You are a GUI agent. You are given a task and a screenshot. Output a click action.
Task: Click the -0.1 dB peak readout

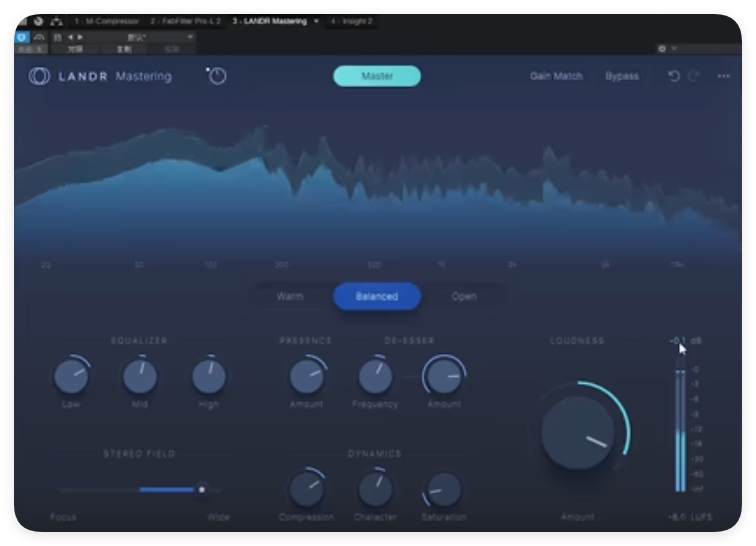click(685, 341)
